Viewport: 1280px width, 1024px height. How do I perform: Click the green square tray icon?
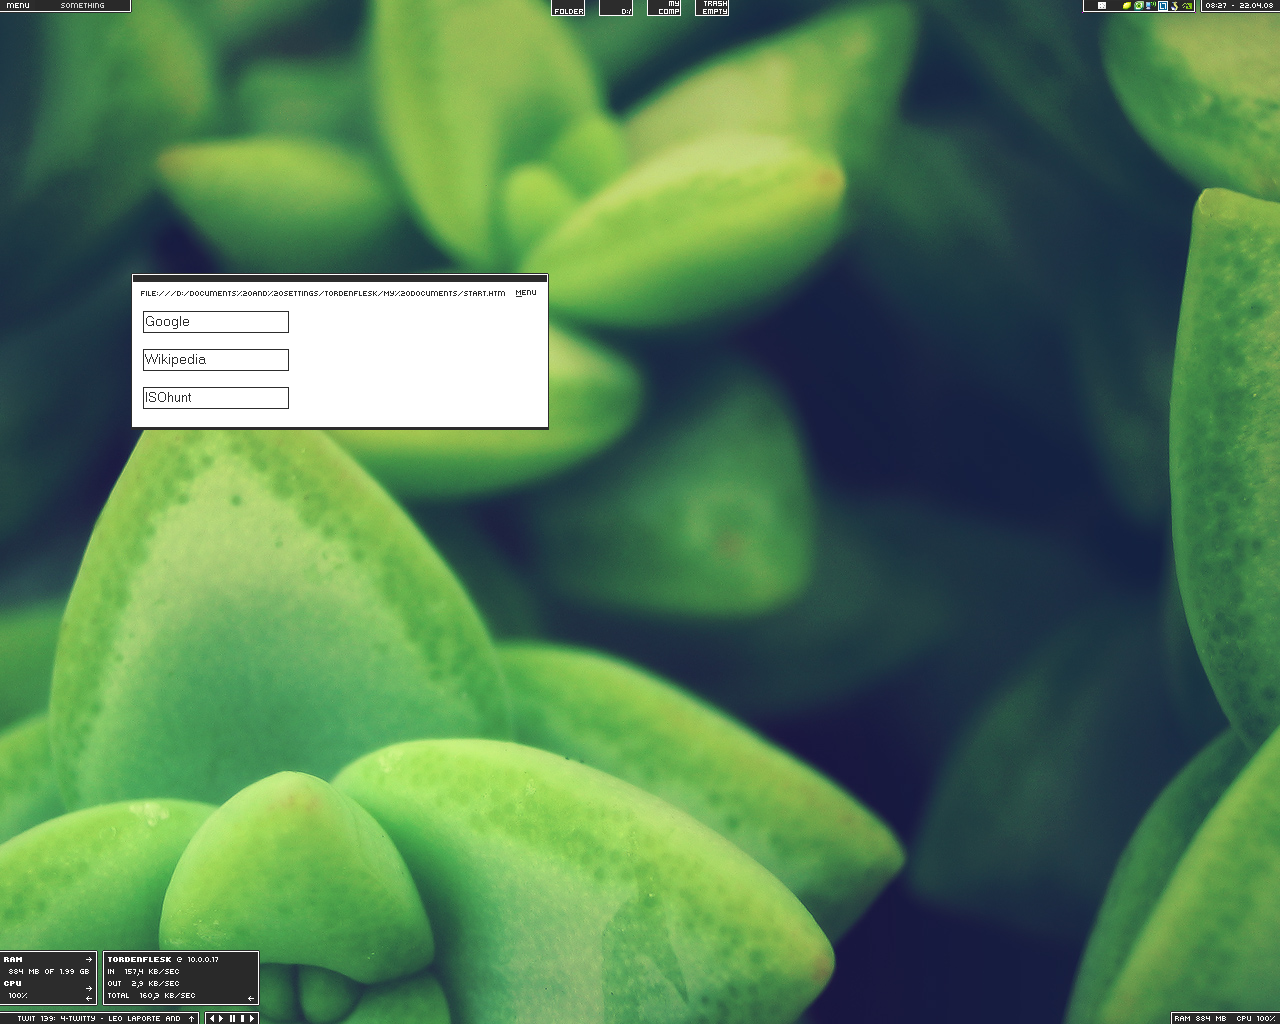click(x=1139, y=6)
